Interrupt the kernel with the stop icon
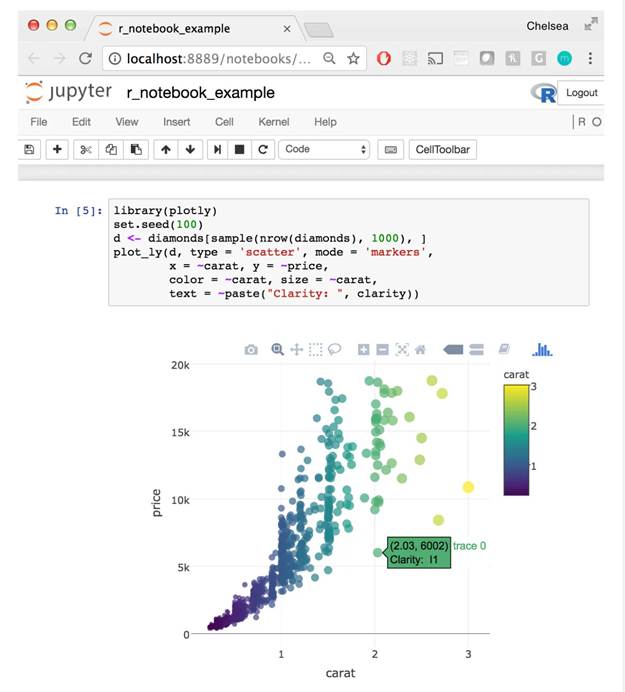 240,149
